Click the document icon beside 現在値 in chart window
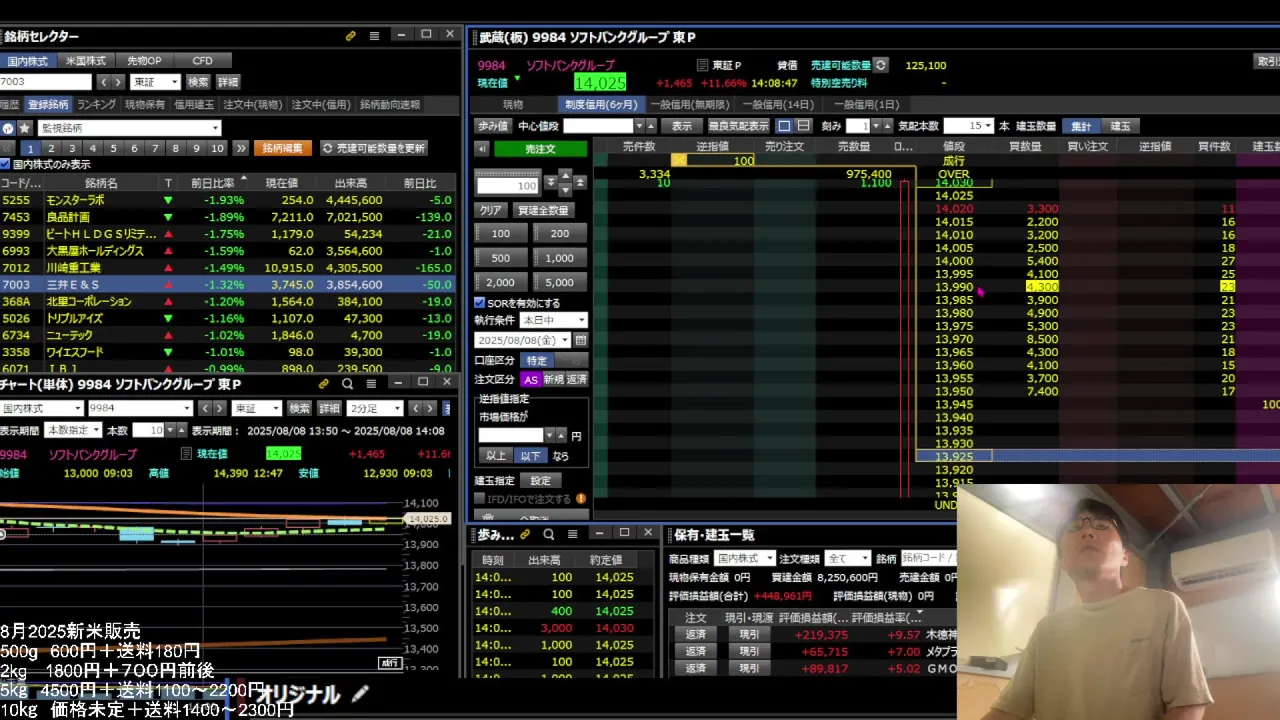1280x720 pixels. click(x=186, y=454)
